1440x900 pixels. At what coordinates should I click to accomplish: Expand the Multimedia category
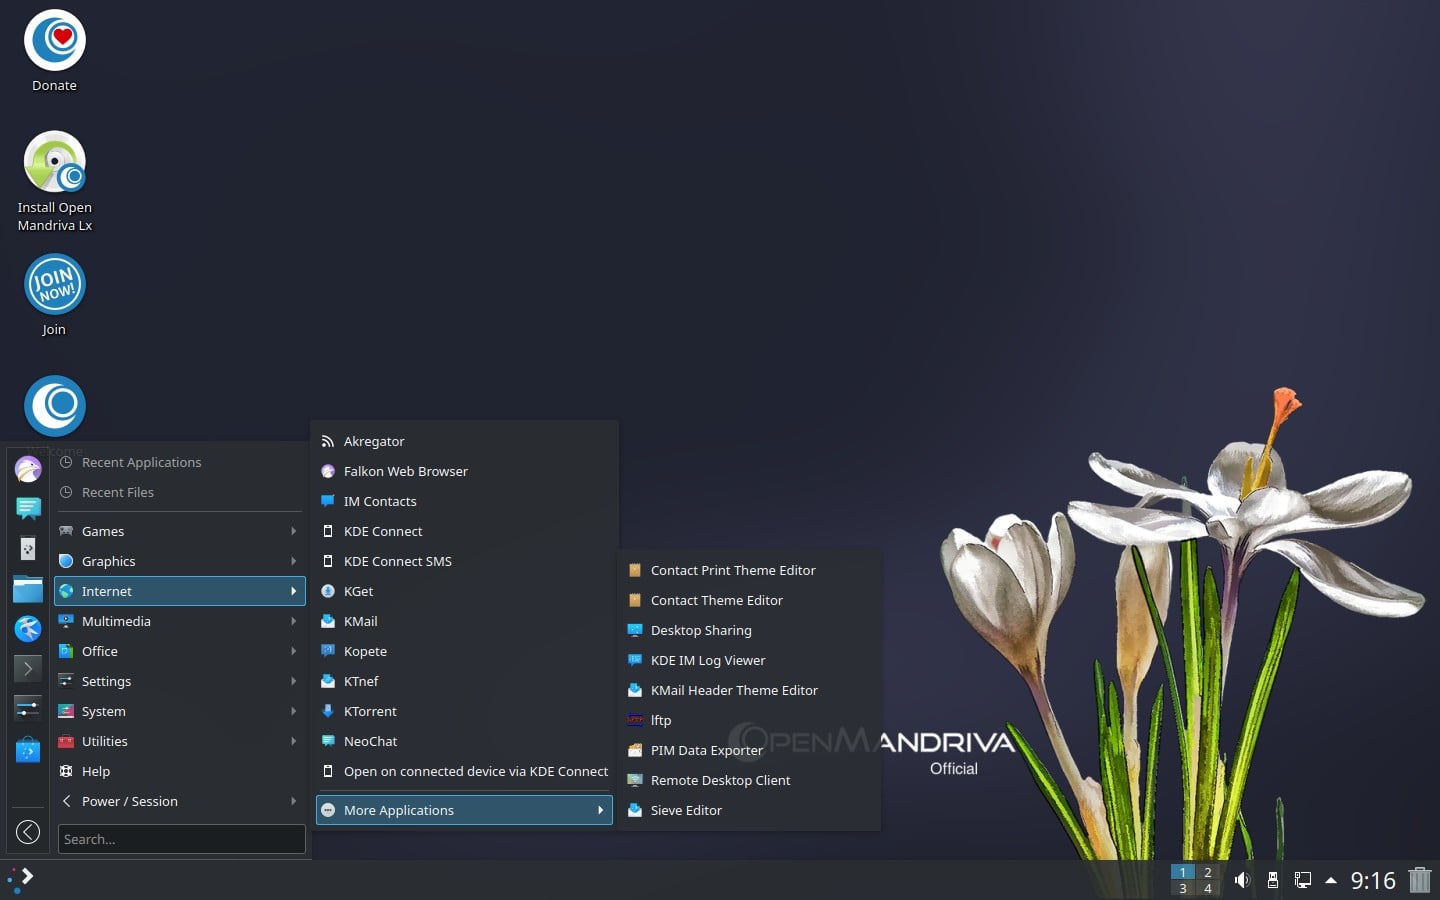click(x=117, y=621)
